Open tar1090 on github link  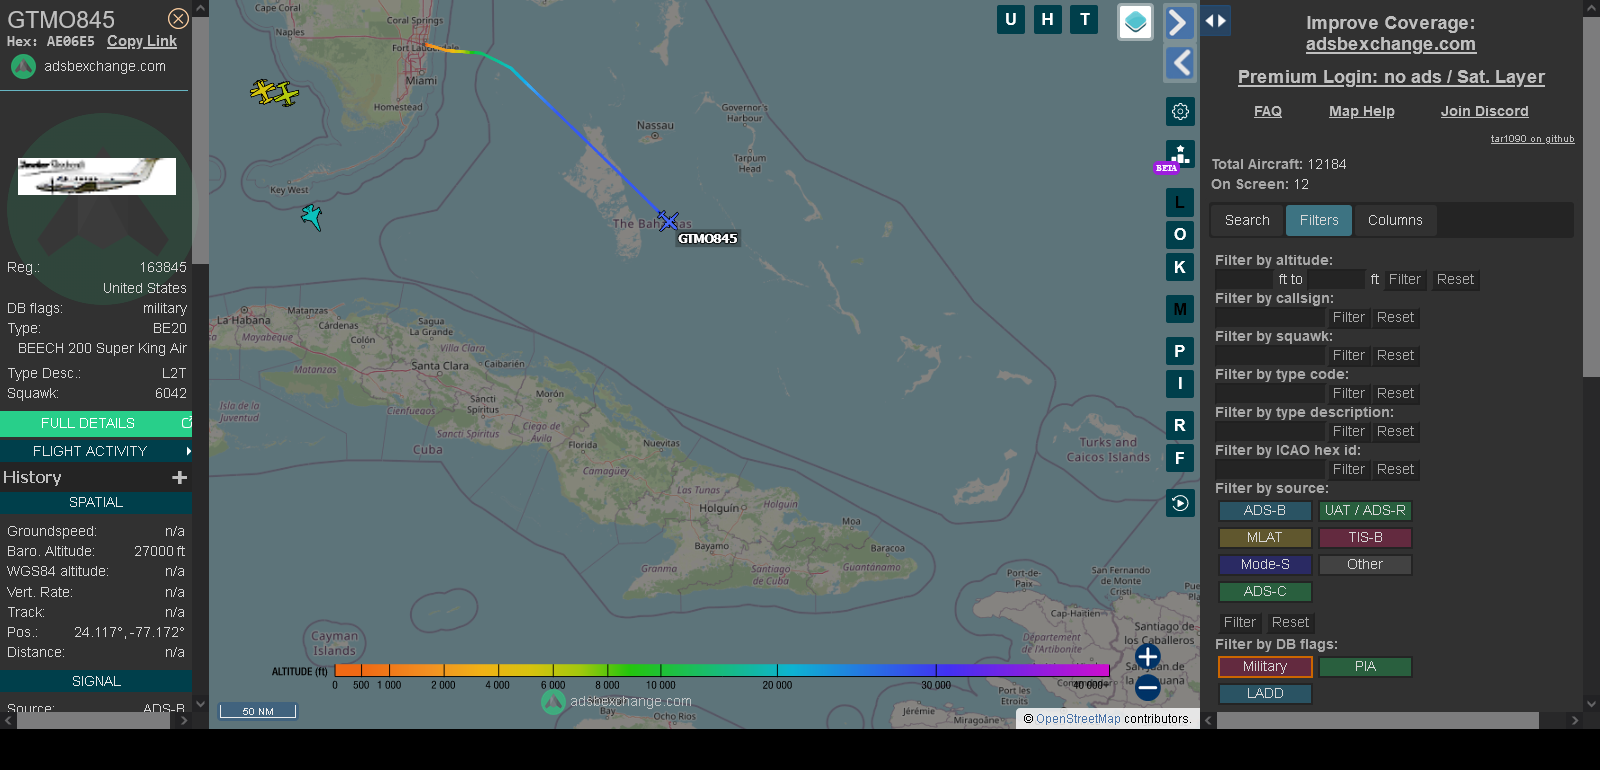click(1532, 139)
